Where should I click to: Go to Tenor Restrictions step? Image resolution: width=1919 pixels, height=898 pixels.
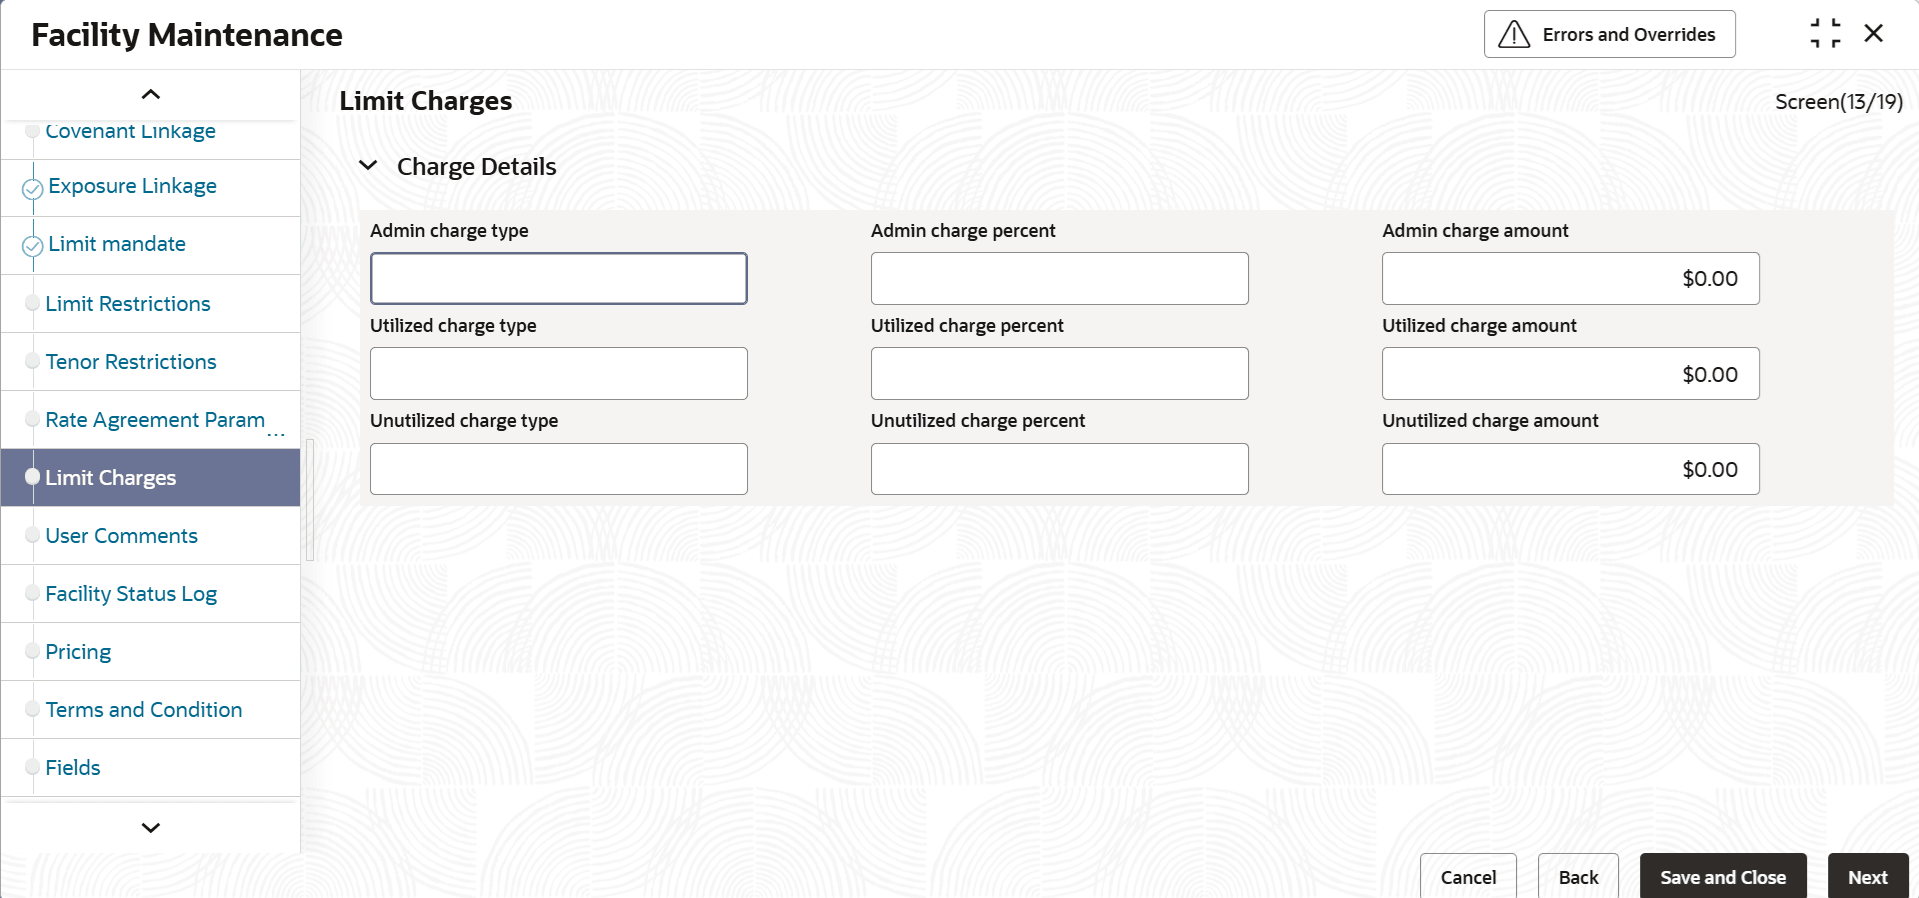coord(131,362)
